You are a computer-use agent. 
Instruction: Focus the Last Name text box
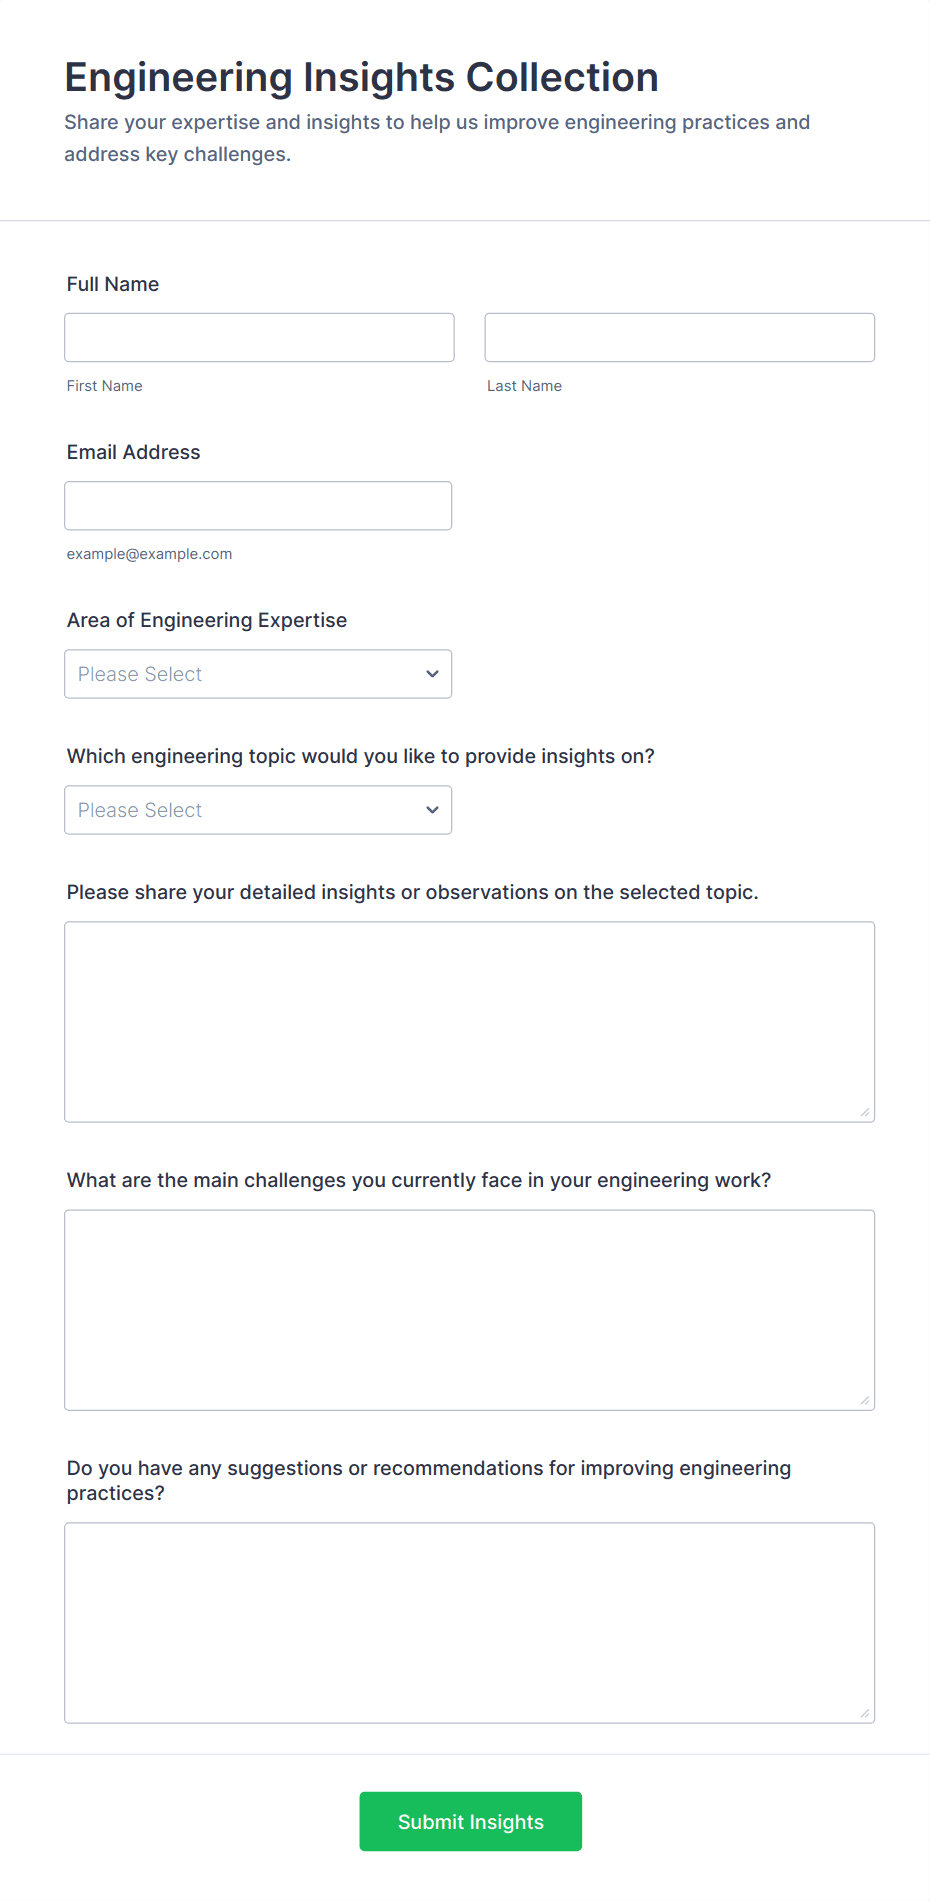pos(679,338)
